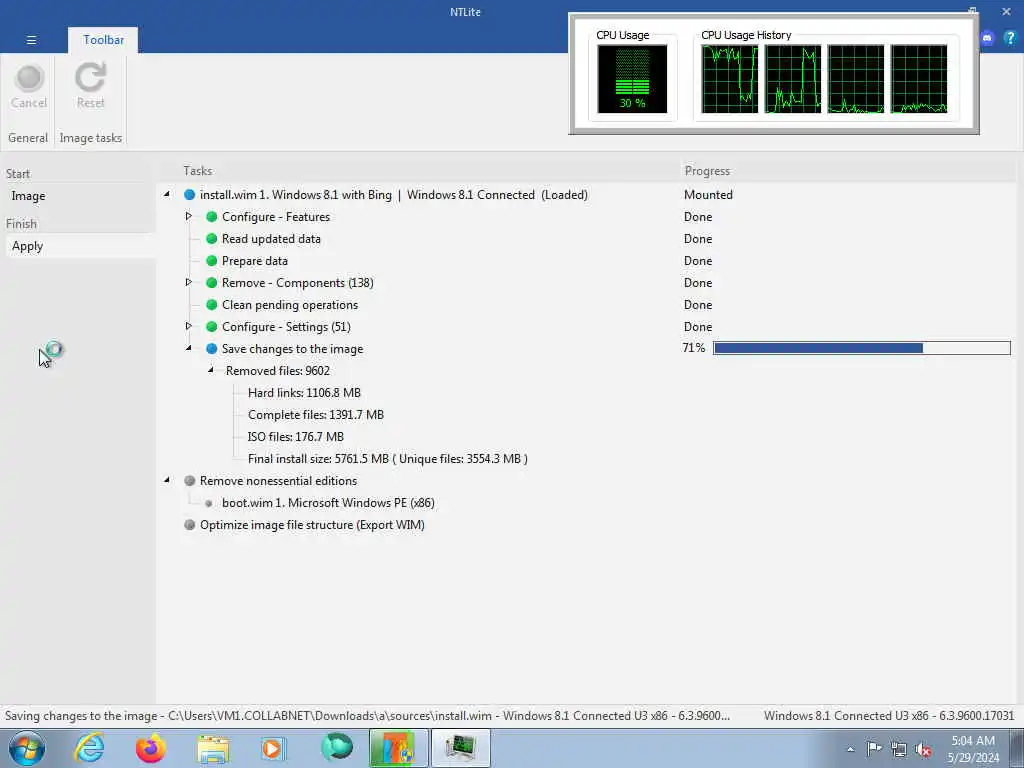Open the Image page in sidebar
Screen dimensions: 1024x768
pos(80,196)
